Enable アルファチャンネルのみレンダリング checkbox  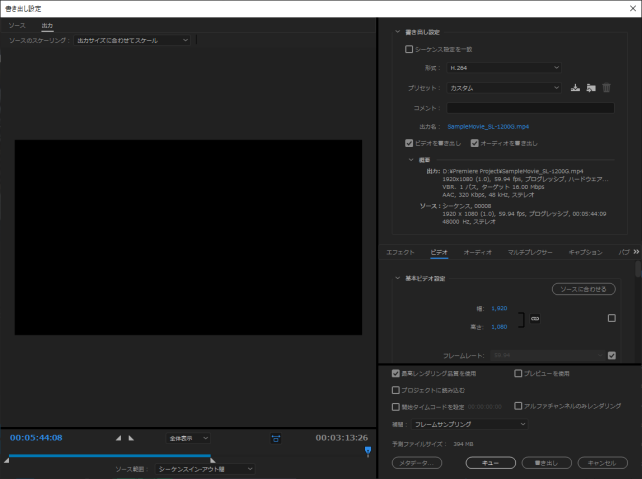pos(518,406)
